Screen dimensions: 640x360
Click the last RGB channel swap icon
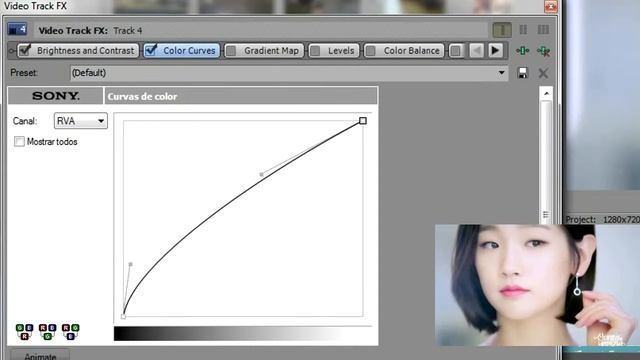(x=71, y=331)
